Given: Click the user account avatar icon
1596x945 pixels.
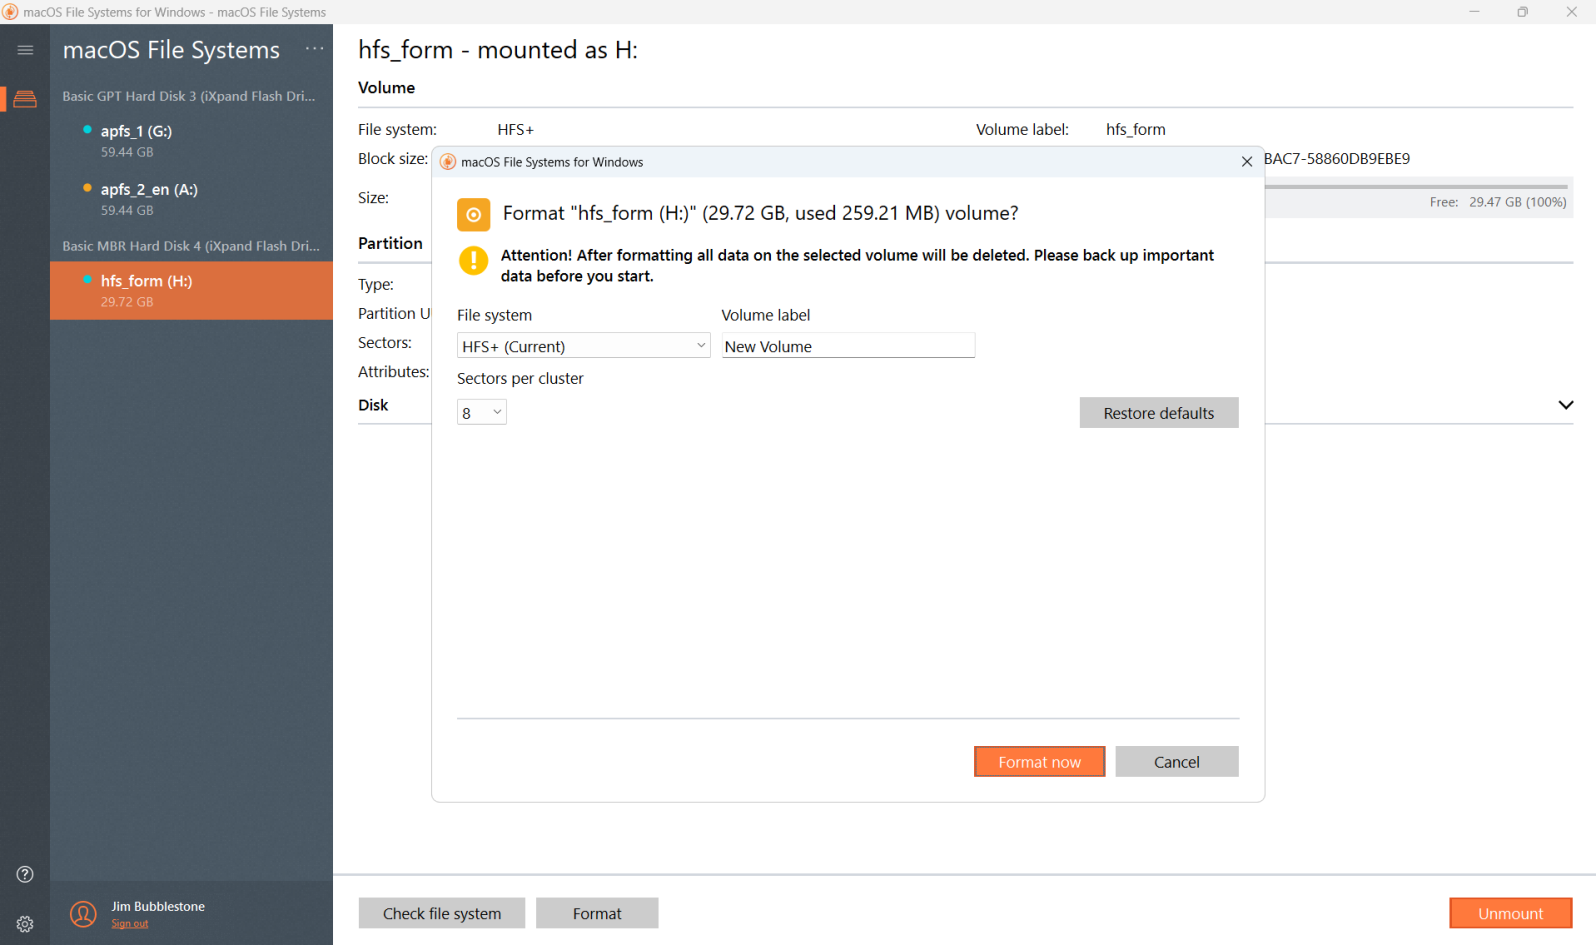Looking at the screenshot, I should point(83,914).
